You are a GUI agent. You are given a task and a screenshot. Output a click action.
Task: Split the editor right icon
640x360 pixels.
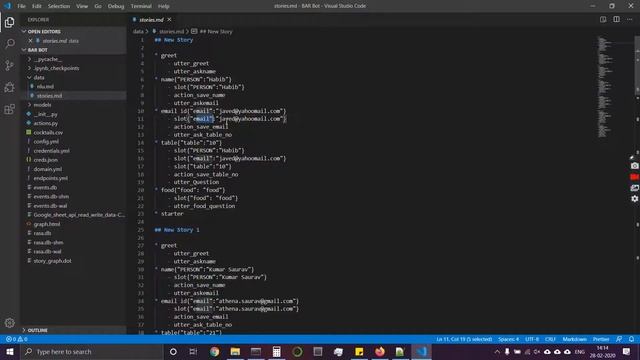pyautogui.click(x=616, y=19)
